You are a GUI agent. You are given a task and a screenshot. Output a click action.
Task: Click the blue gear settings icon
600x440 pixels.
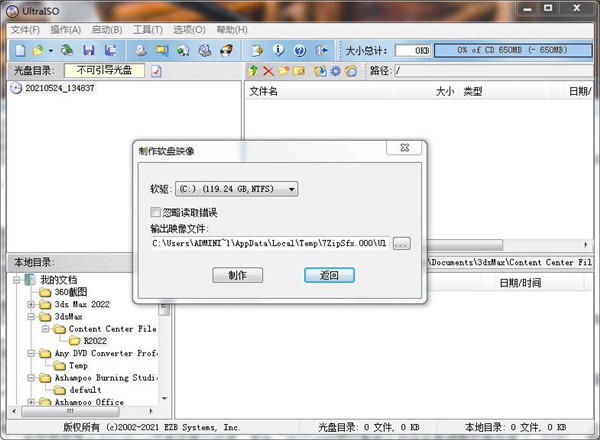pyautogui.click(x=336, y=71)
